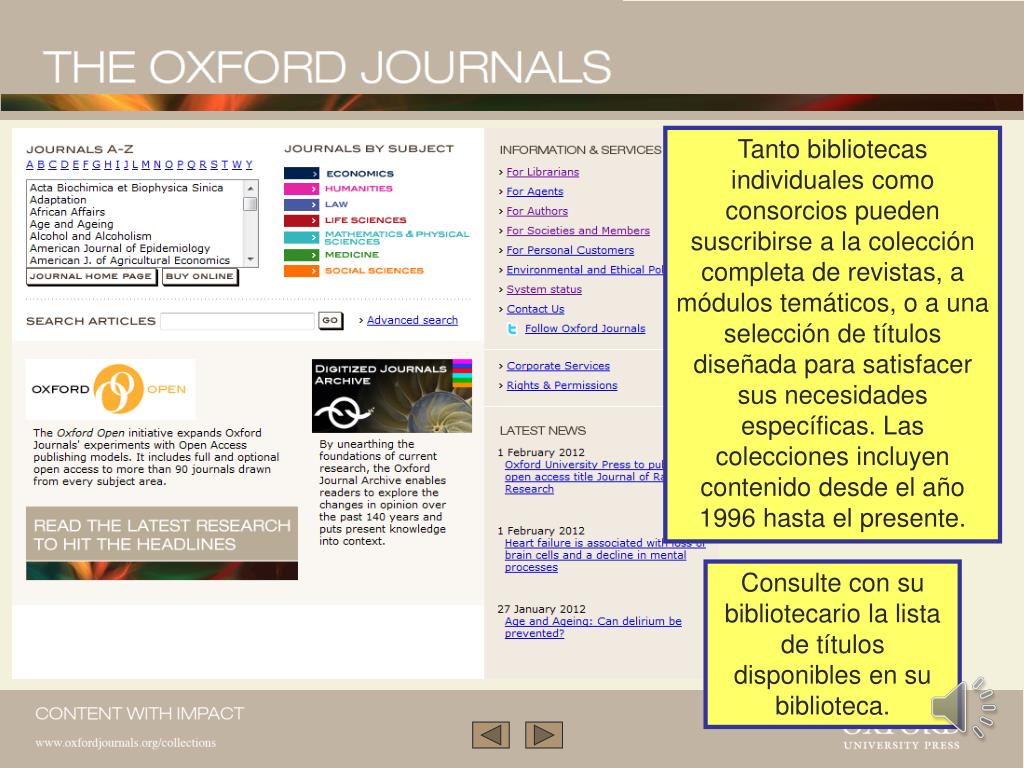
Task: Focus the Search Articles input field
Action: (x=238, y=321)
